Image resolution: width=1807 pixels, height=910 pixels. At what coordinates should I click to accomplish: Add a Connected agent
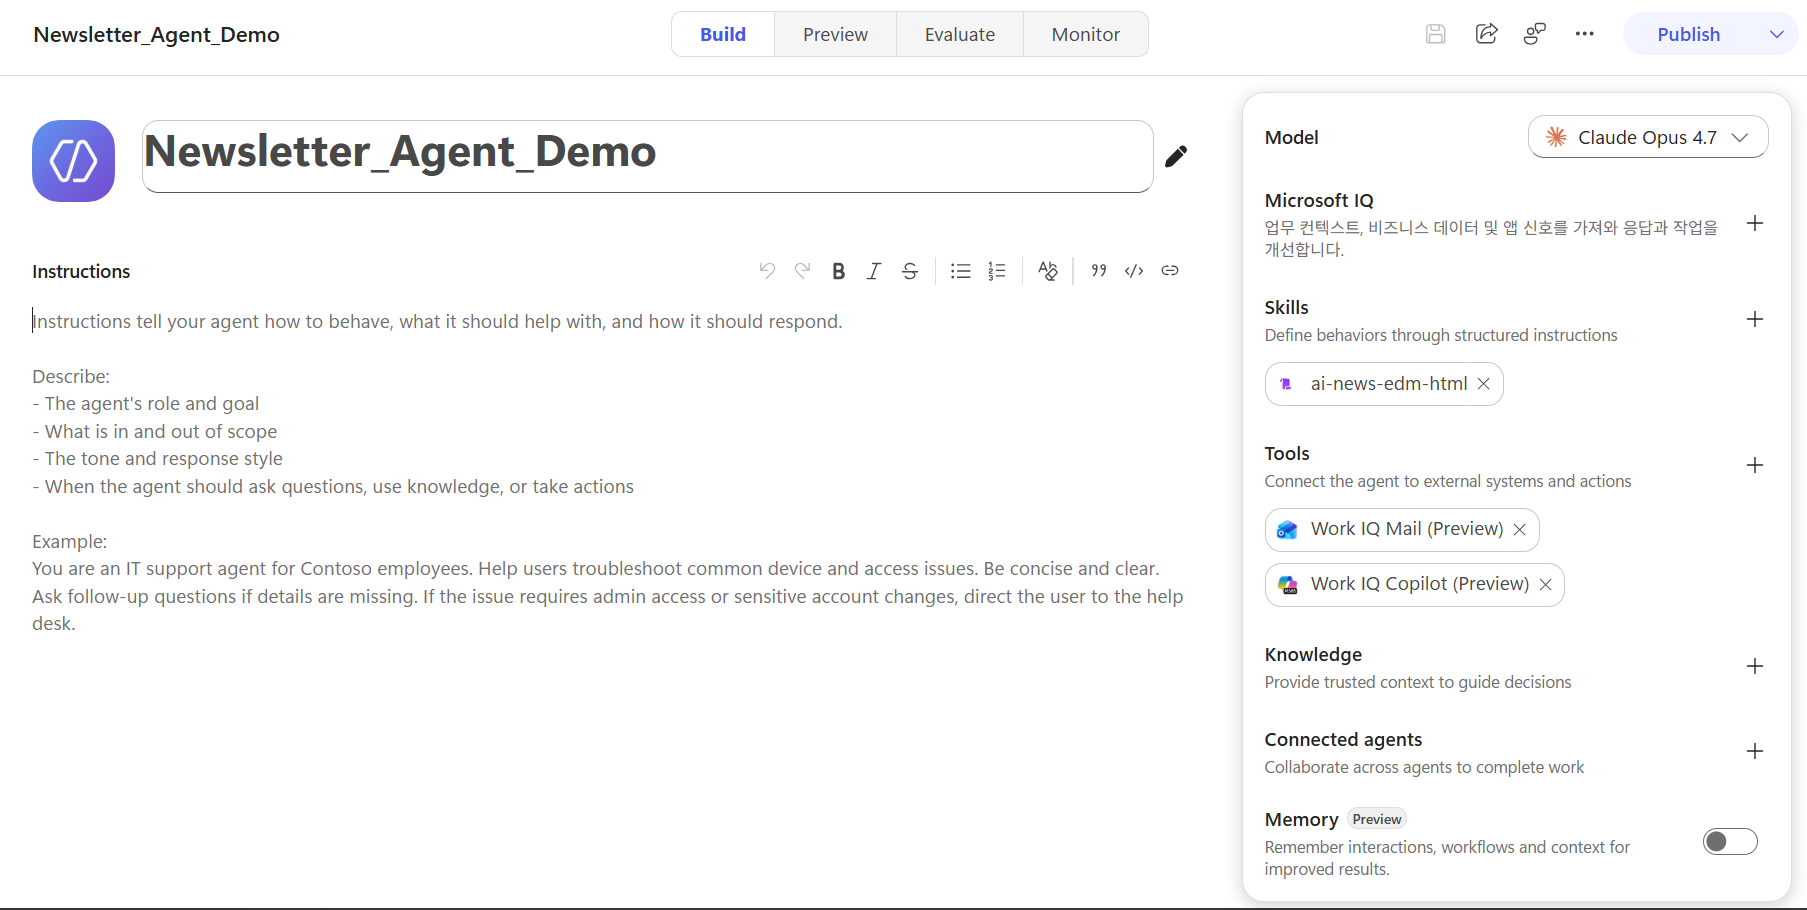(1755, 751)
